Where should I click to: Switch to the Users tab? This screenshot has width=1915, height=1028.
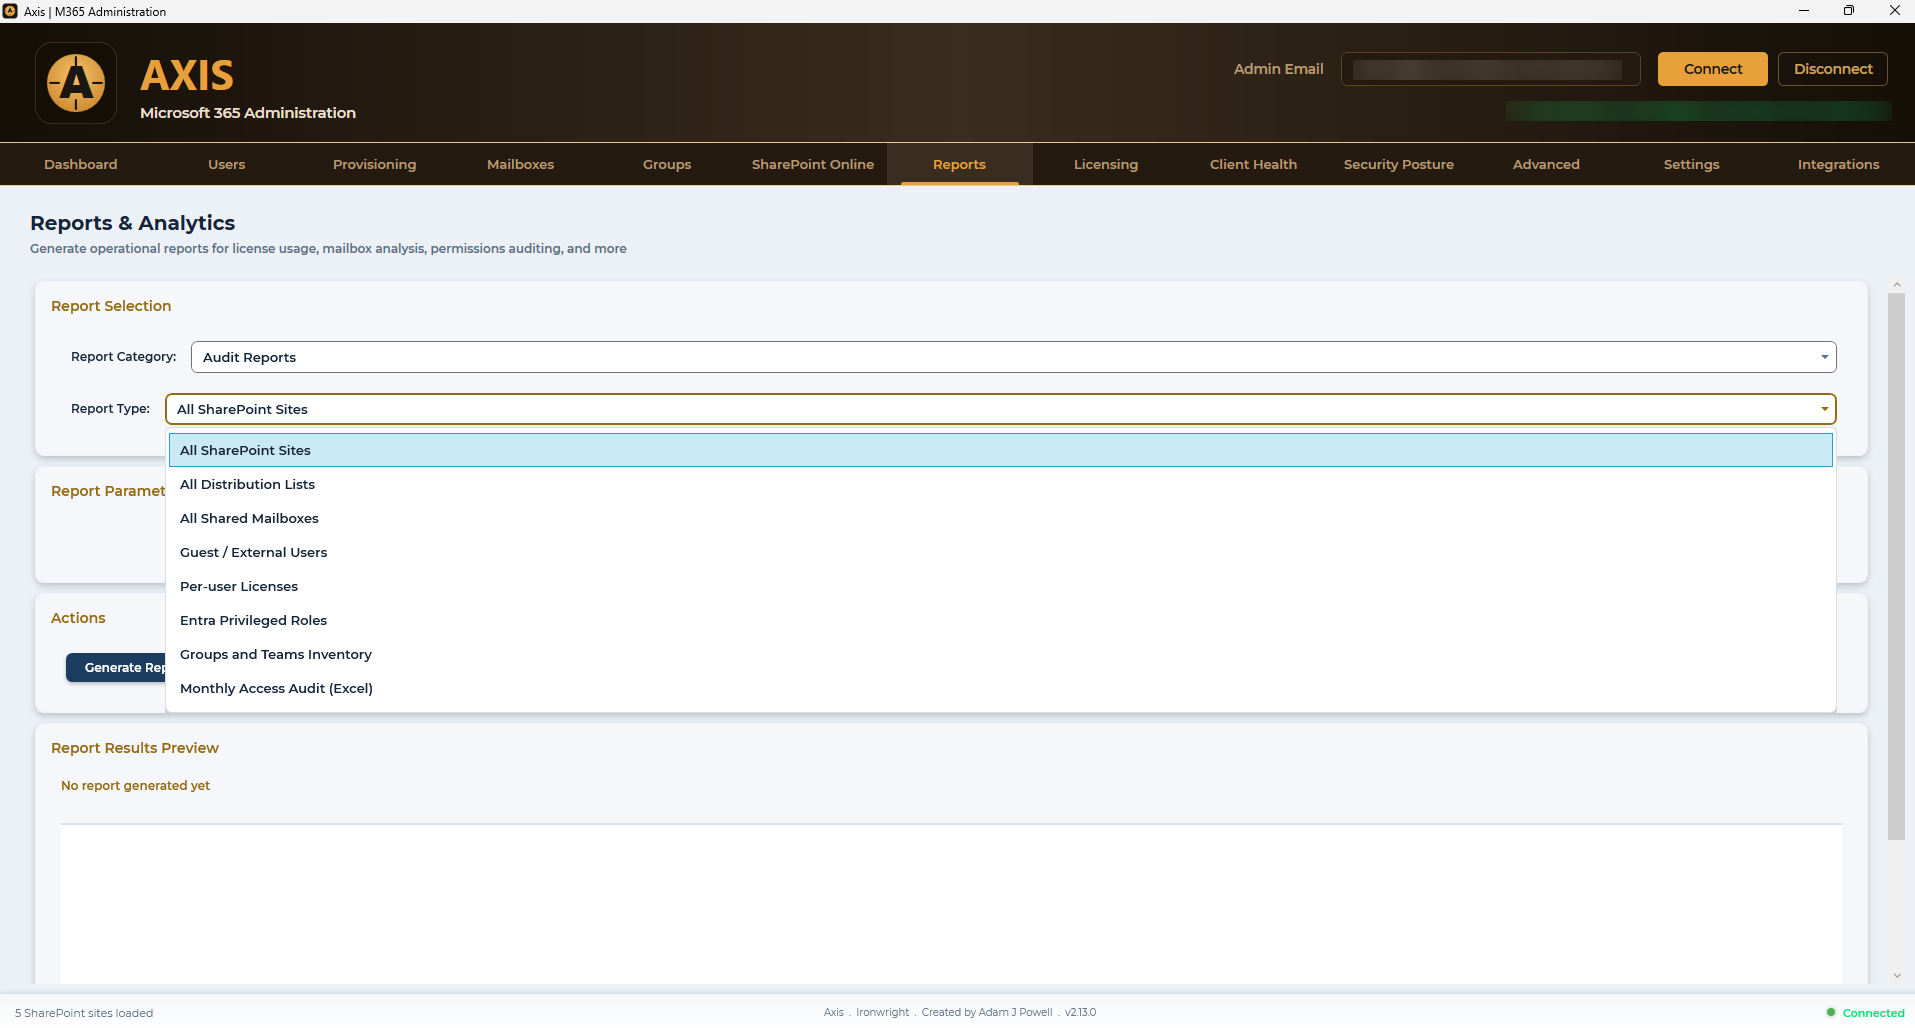click(x=227, y=164)
